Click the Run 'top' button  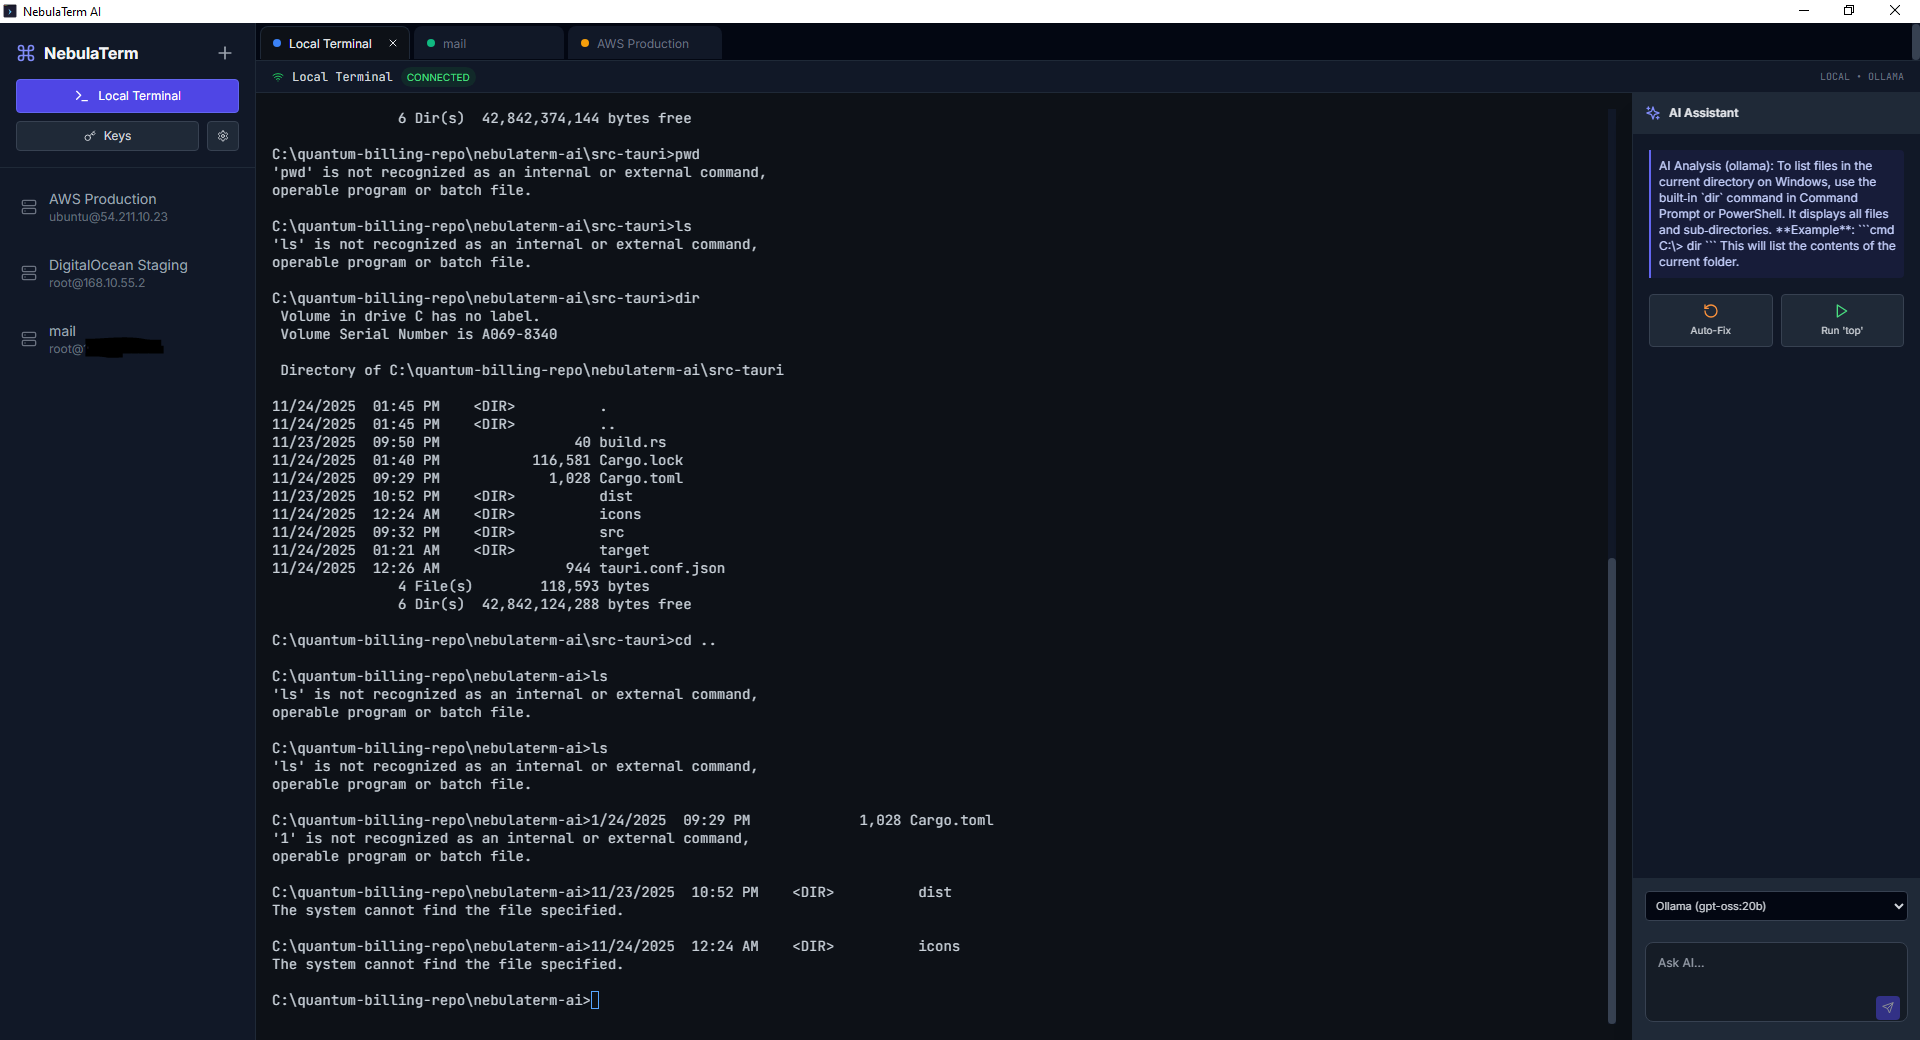[1841, 320]
